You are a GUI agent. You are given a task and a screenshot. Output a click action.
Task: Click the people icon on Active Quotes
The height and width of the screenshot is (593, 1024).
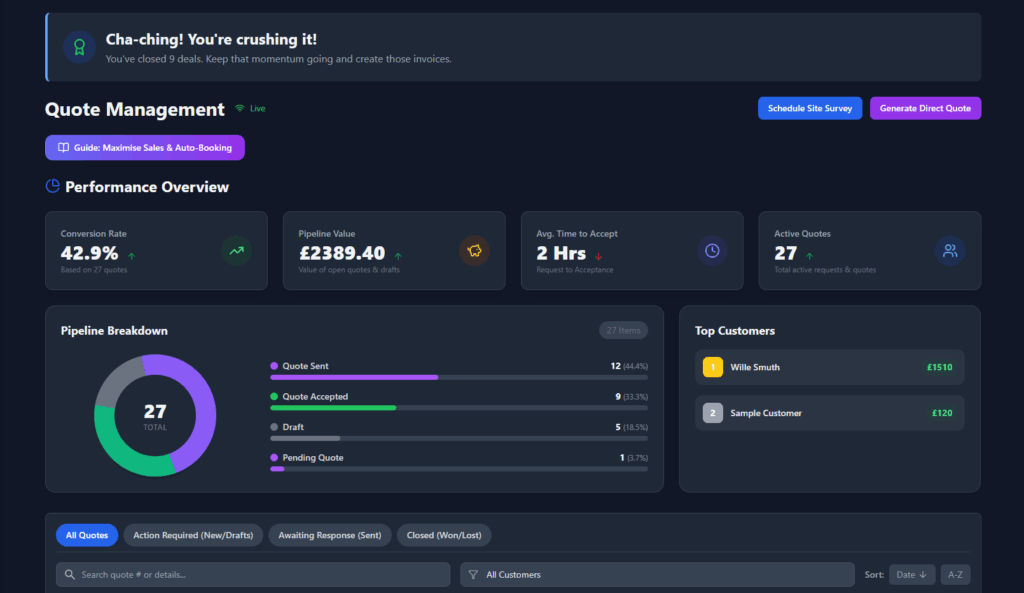pos(950,251)
